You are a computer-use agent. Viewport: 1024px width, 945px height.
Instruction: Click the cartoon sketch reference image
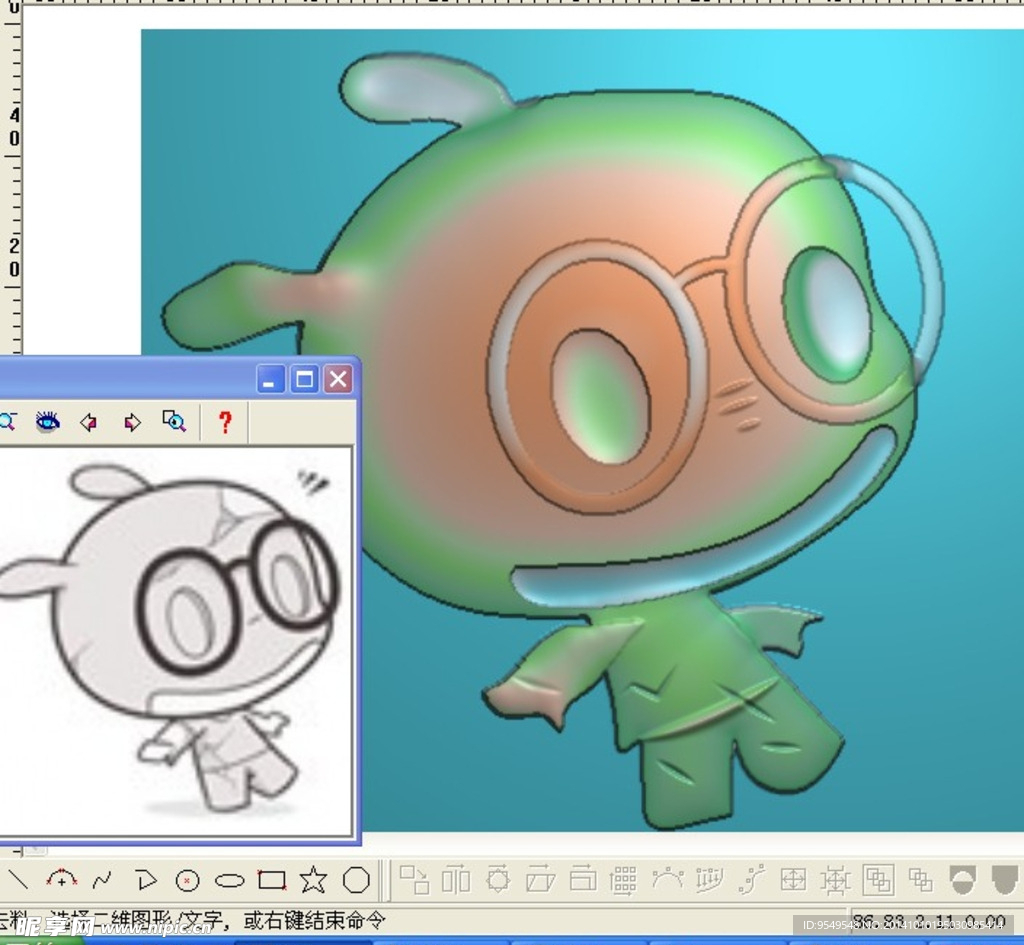(175, 640)
